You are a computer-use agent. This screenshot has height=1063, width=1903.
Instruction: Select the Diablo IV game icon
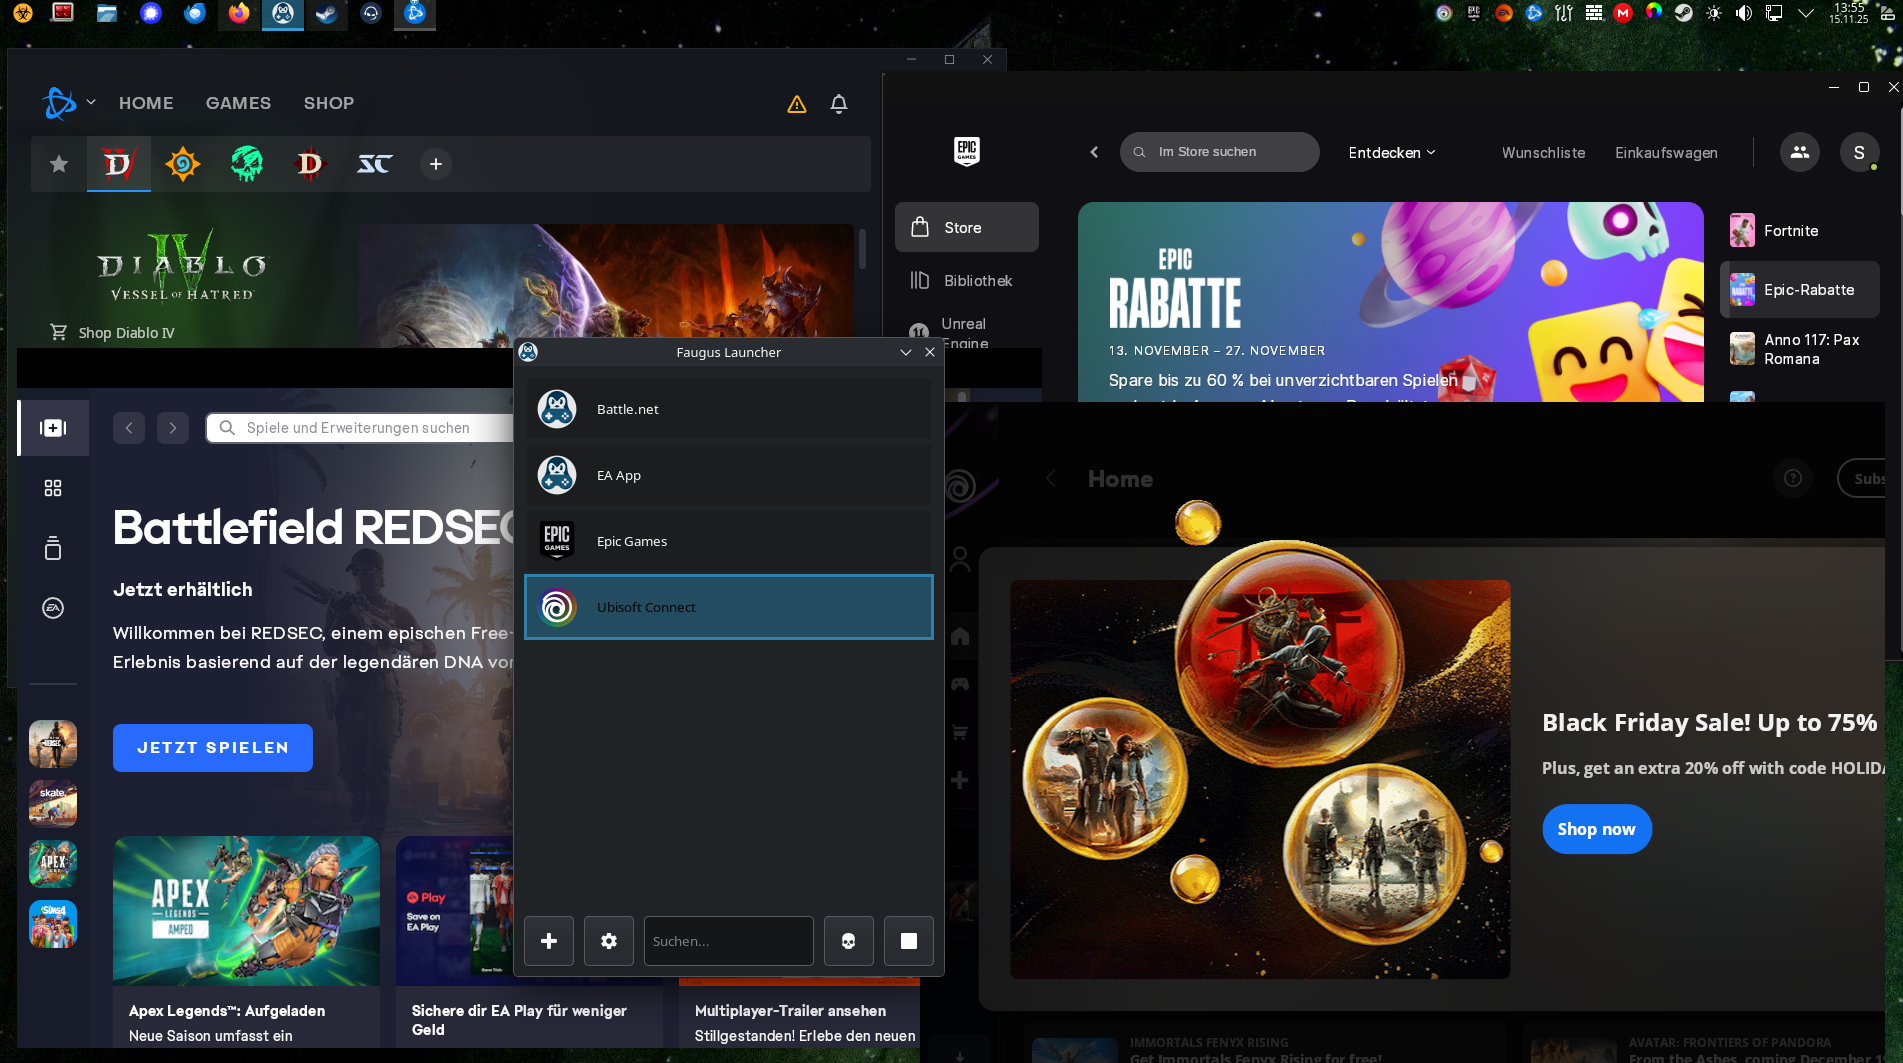coord(119,164)
